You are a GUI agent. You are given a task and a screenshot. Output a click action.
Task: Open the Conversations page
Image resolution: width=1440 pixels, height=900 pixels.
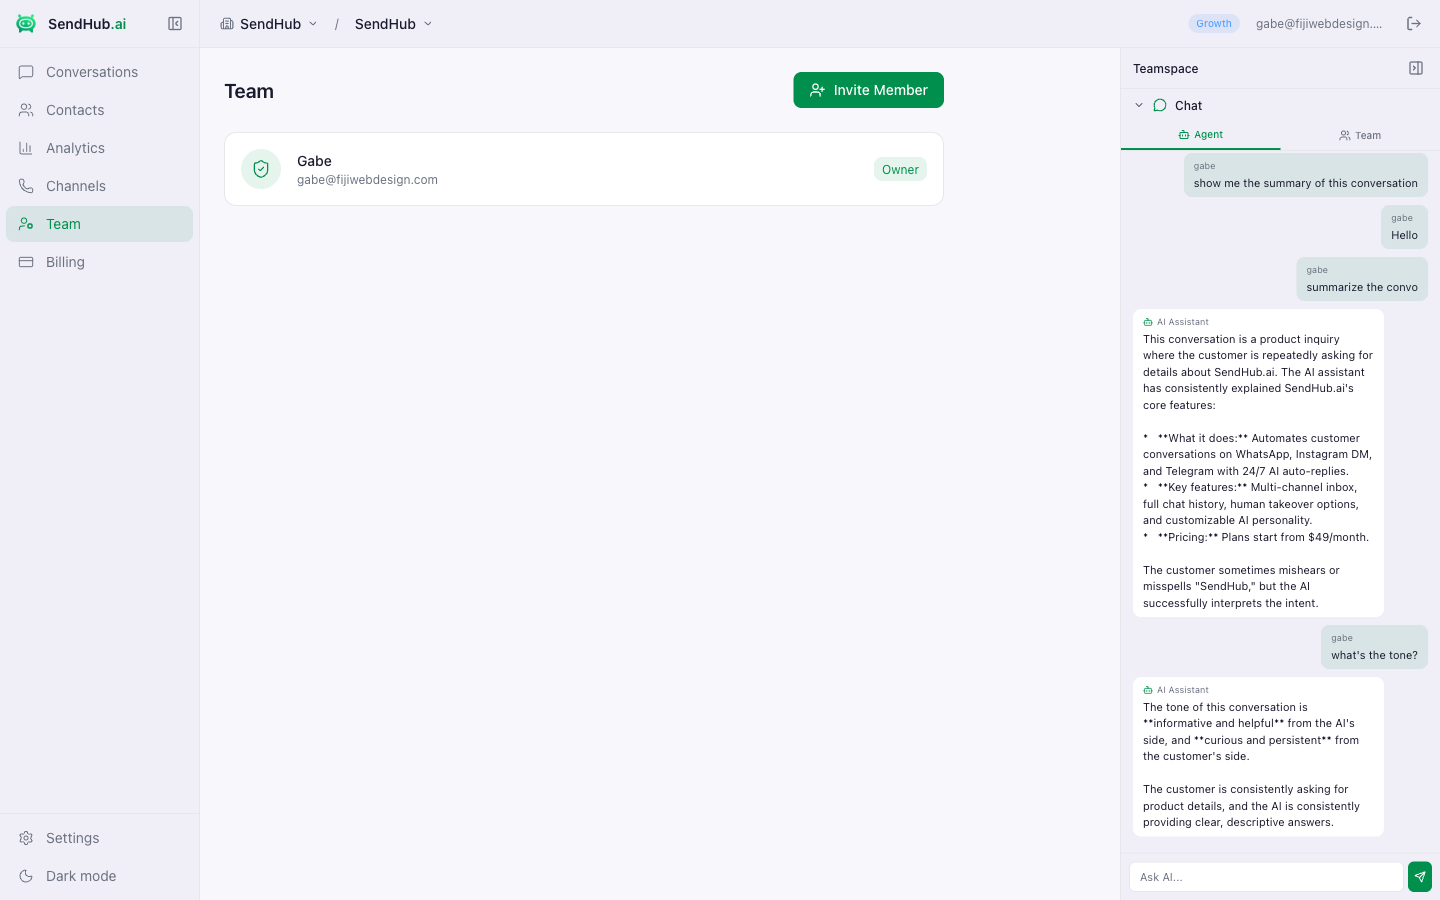99,72
